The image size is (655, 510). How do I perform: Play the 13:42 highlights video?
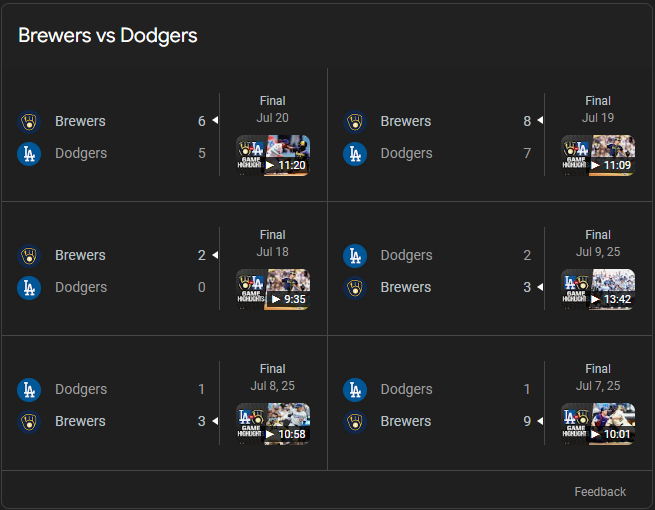(x=598, y=289)
